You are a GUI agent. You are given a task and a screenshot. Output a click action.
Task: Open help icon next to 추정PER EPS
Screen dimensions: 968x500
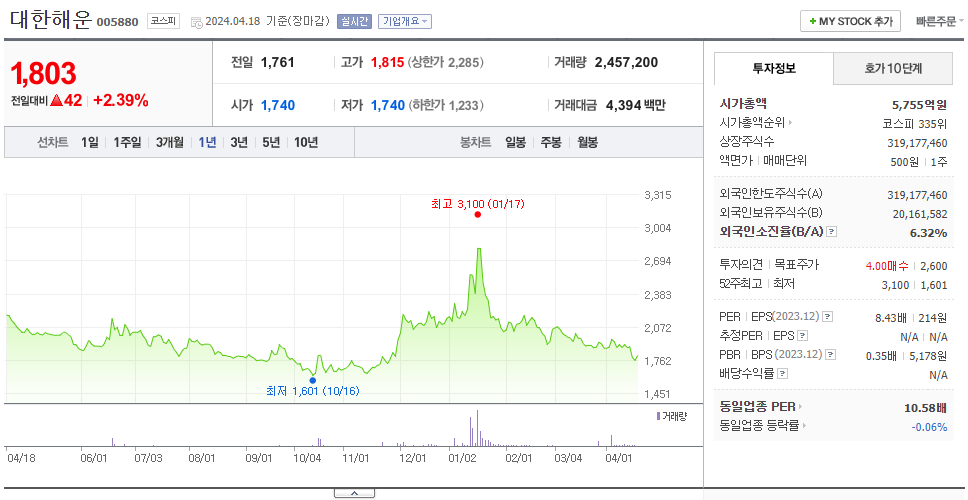tap(803, 336)
